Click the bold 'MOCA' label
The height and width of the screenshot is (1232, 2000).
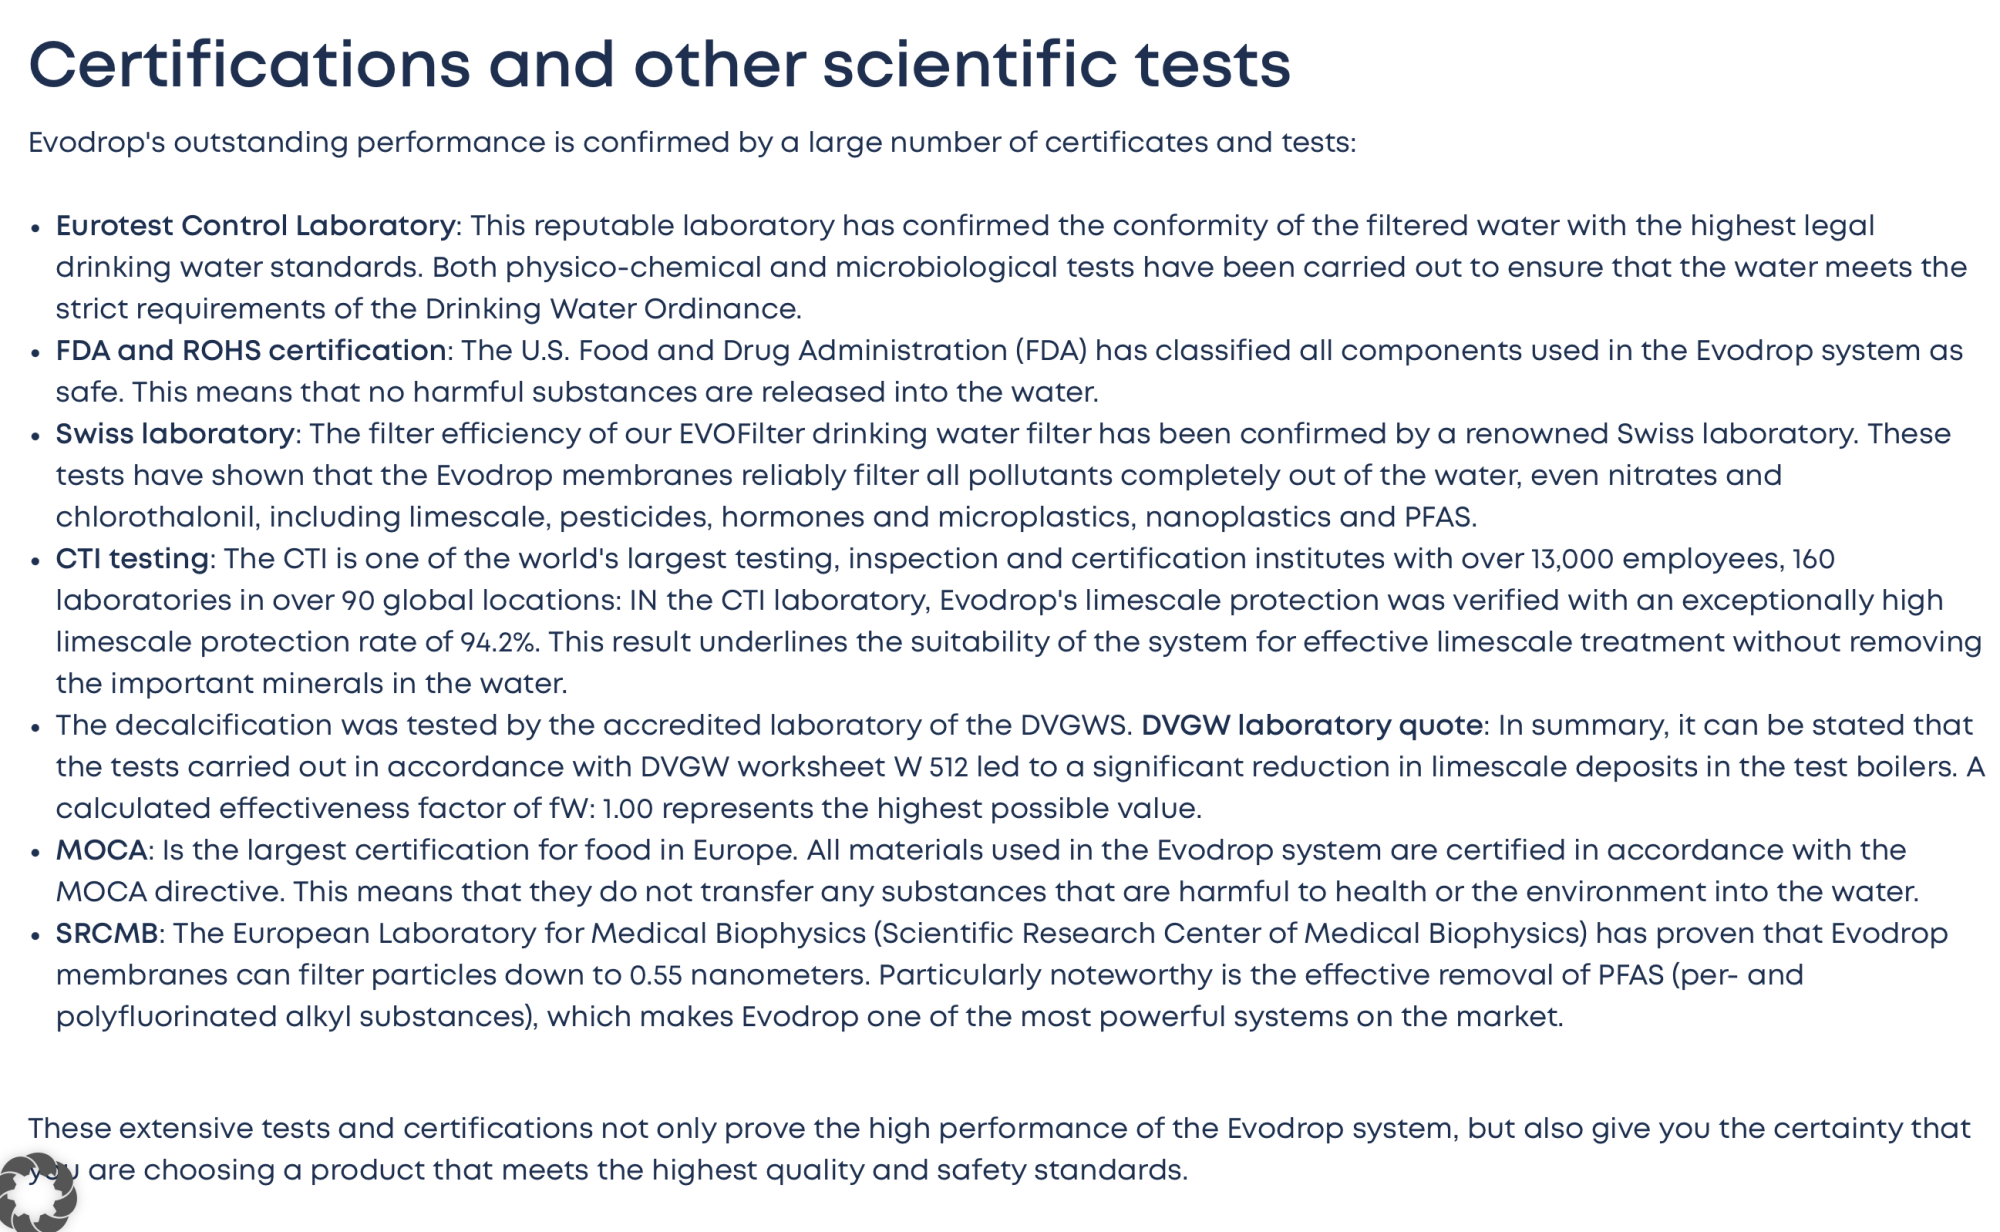coord(102,850)
